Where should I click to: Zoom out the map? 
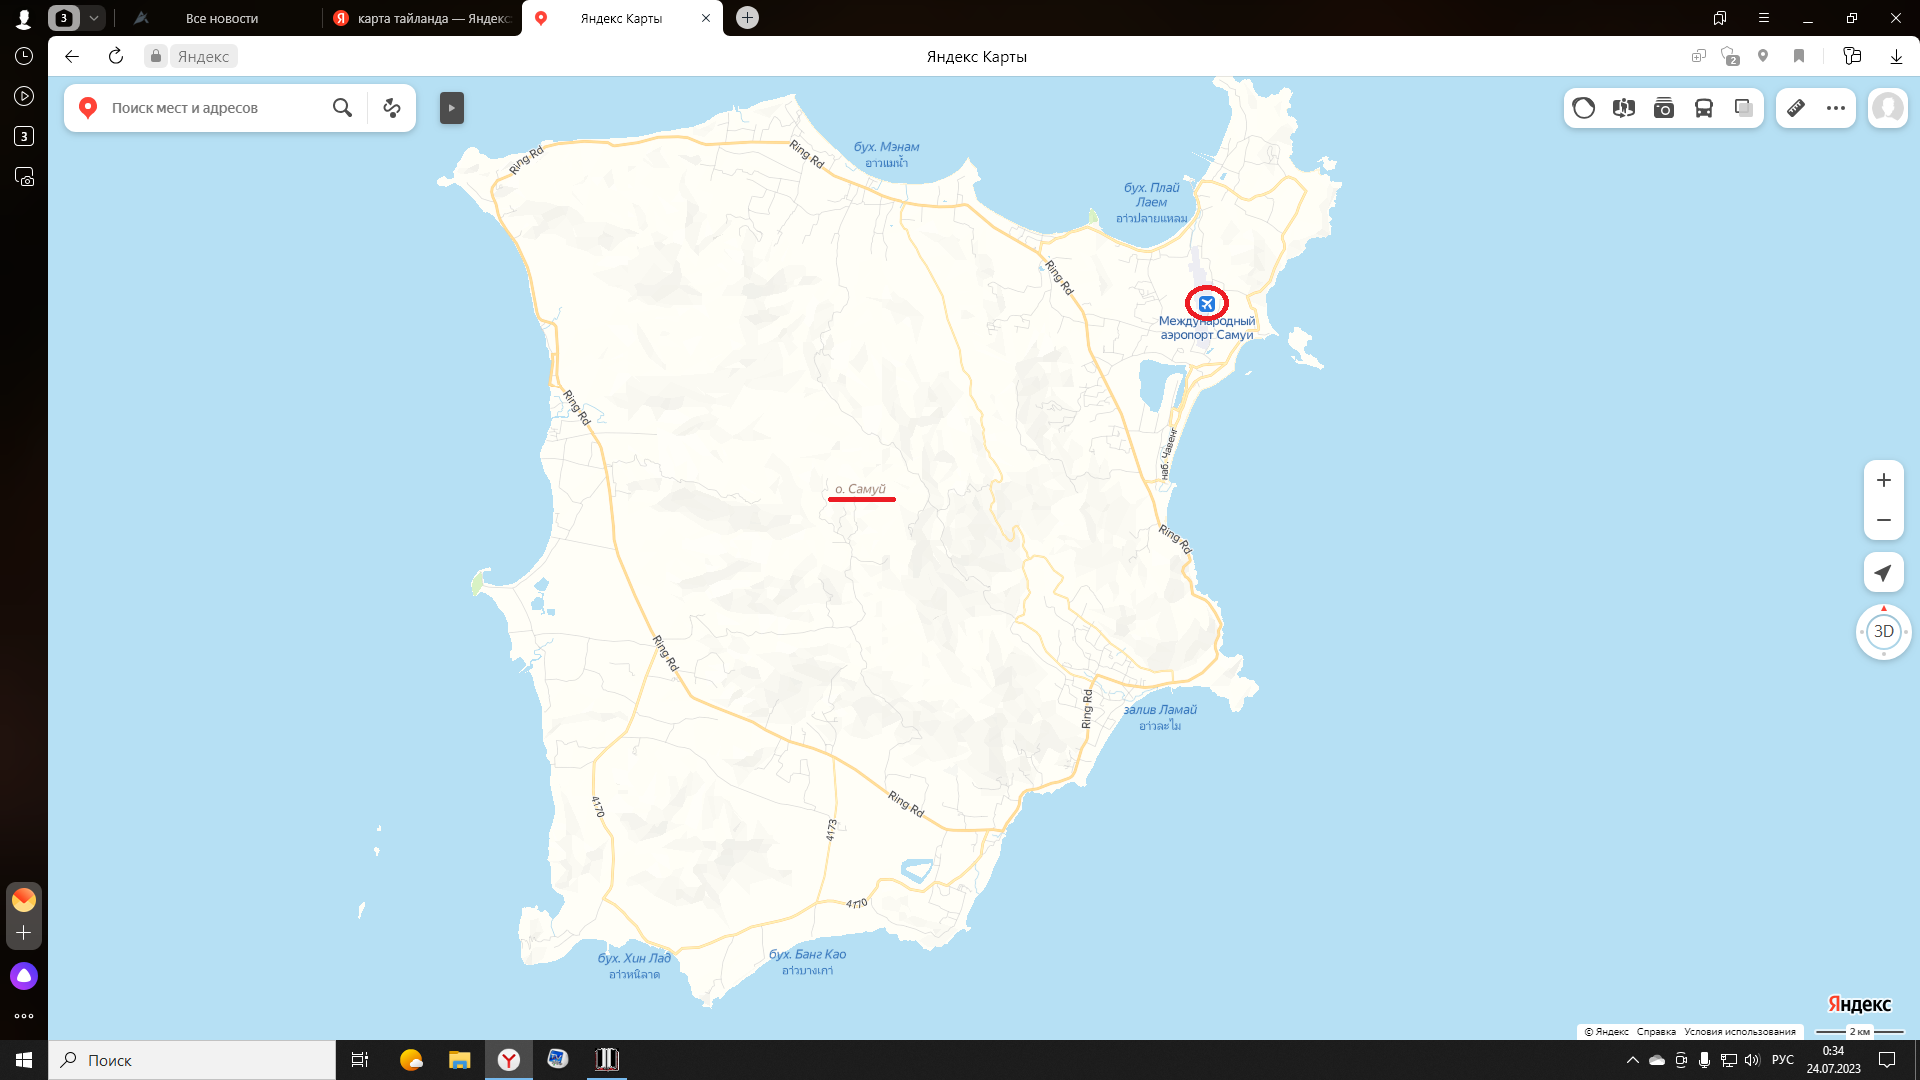pyautogui.click(x=1883, y=520)
